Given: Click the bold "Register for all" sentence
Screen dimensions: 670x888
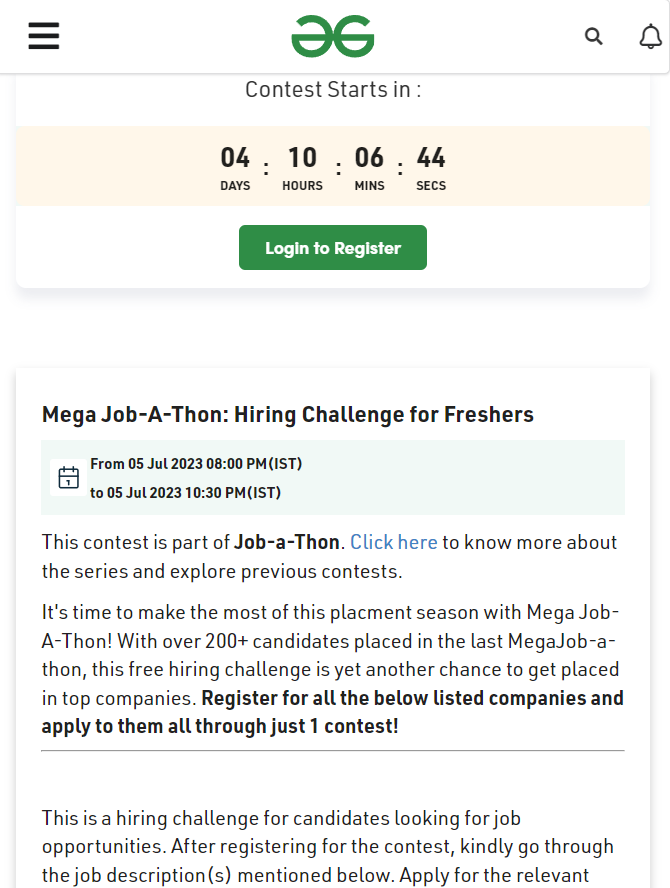Looking at the screenshot, I should (x=332, y=712).
